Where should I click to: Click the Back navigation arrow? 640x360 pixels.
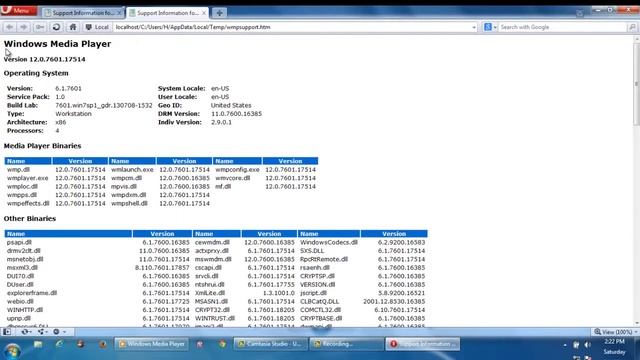pyautogui.click(x=10, y=27)
